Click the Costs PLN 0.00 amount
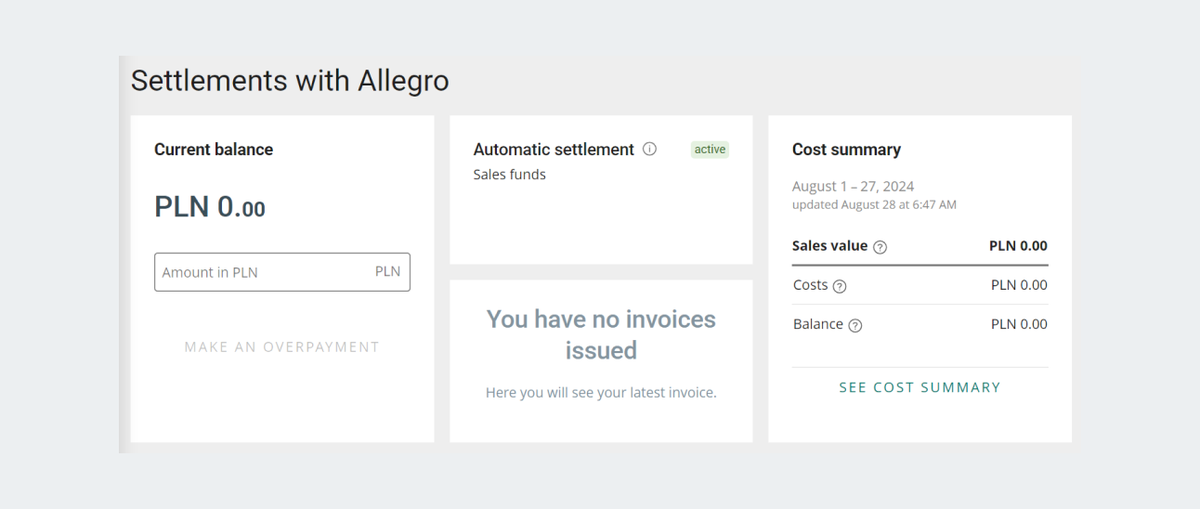The image size is (1200, 509). pos(1019,285)
